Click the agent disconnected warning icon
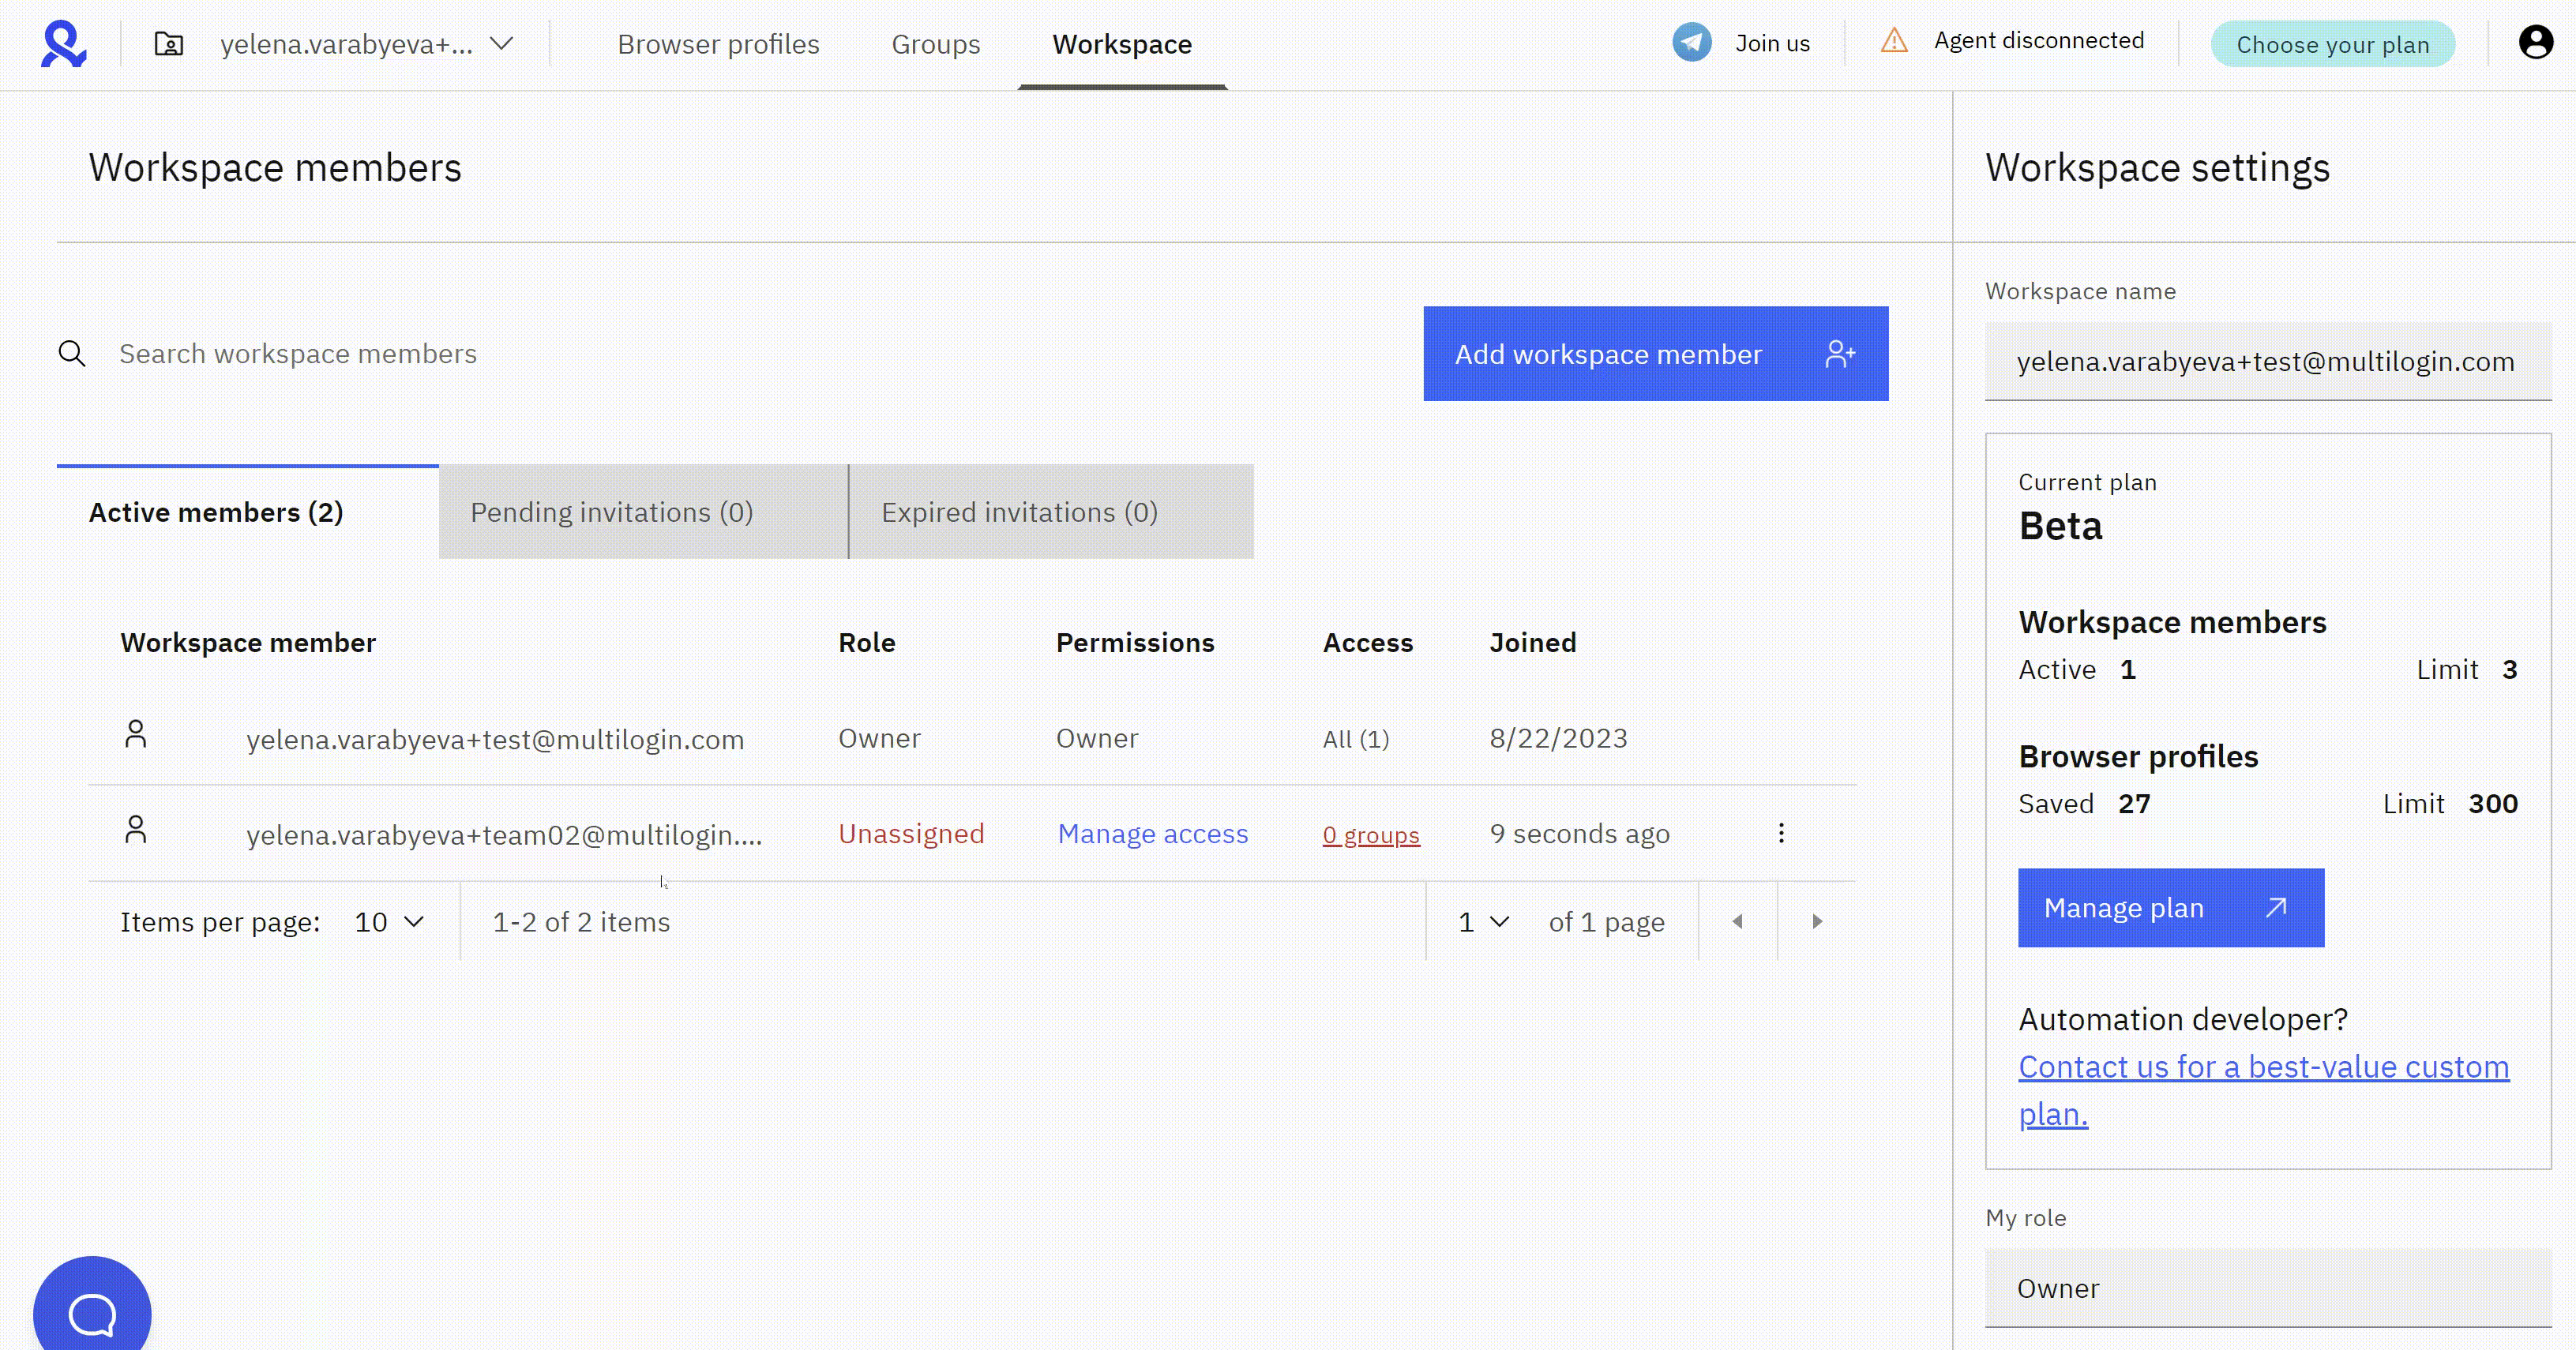2576x1350 pixels. click(1894, 41)
